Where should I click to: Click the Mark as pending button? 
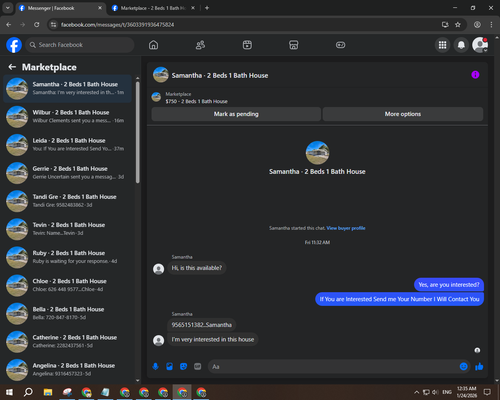pyautogui.click(x=236, y=114)
